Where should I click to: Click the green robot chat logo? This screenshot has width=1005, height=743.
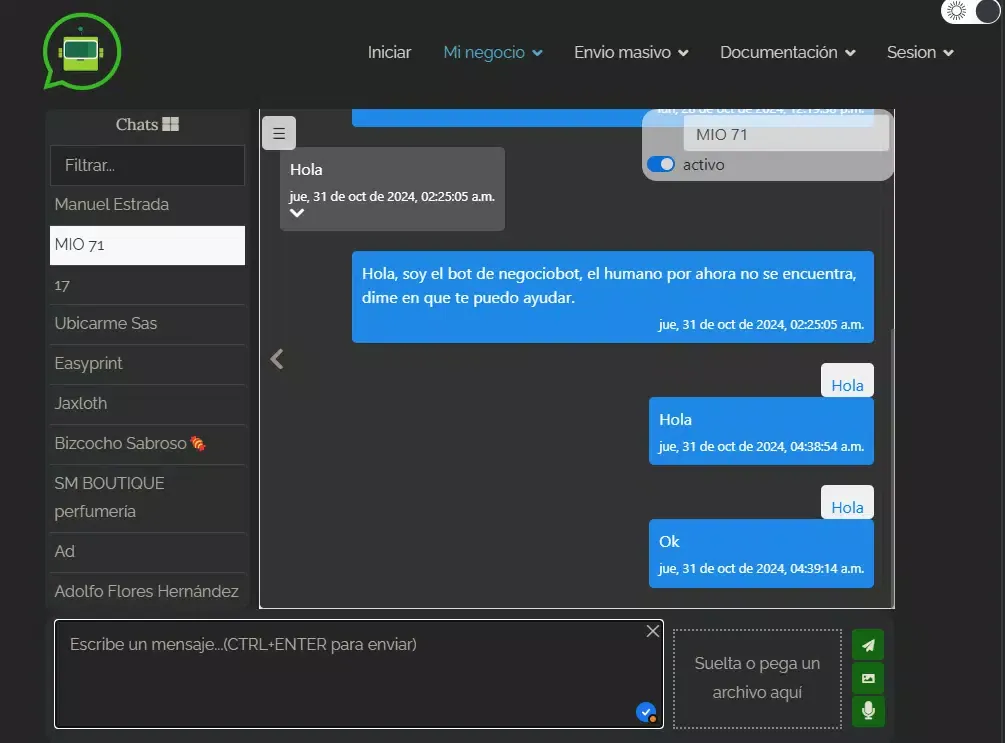pos(81,52)
